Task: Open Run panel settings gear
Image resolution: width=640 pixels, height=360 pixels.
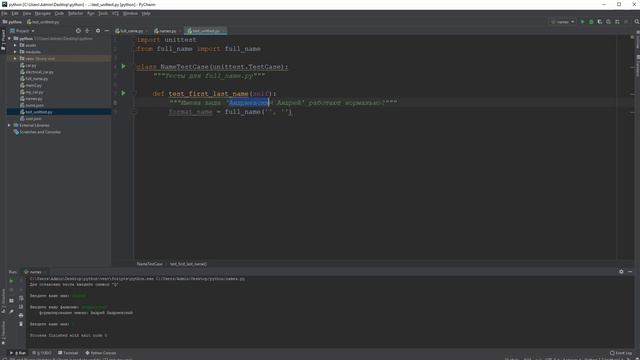Action: tap(621, 271)
